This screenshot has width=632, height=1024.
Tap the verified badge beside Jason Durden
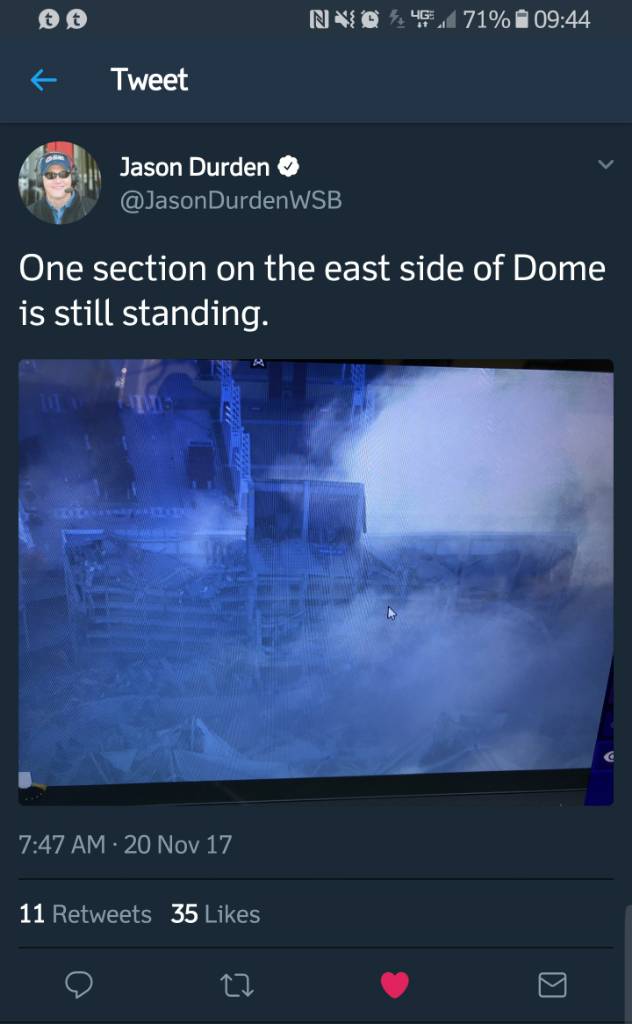point(289,167)
